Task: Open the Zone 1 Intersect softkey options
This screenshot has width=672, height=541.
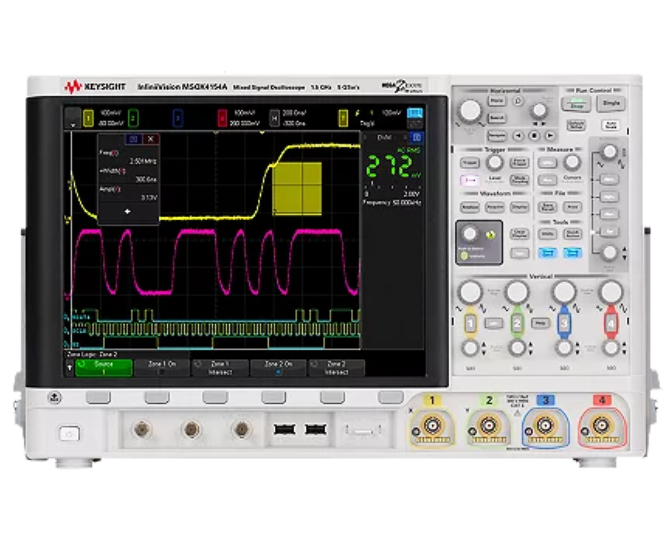Action: point(220,368)
